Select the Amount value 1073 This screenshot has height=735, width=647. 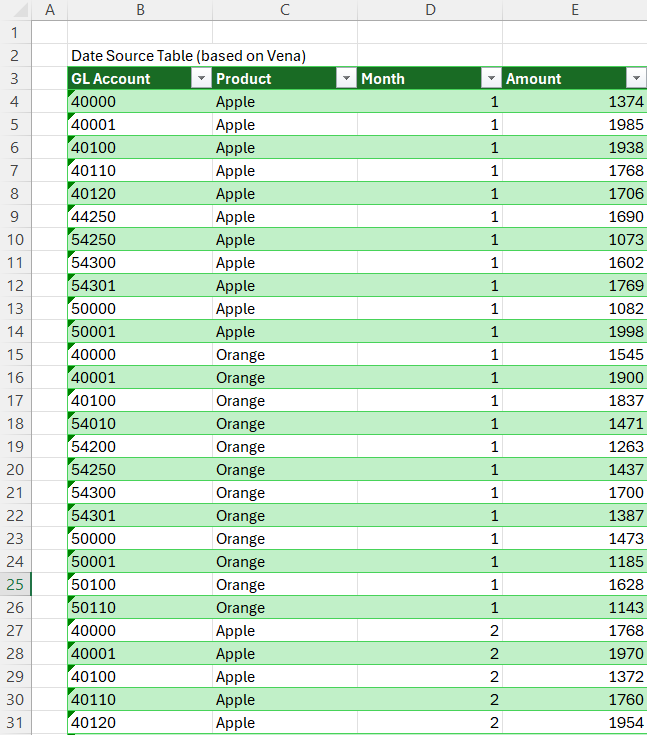575,240
